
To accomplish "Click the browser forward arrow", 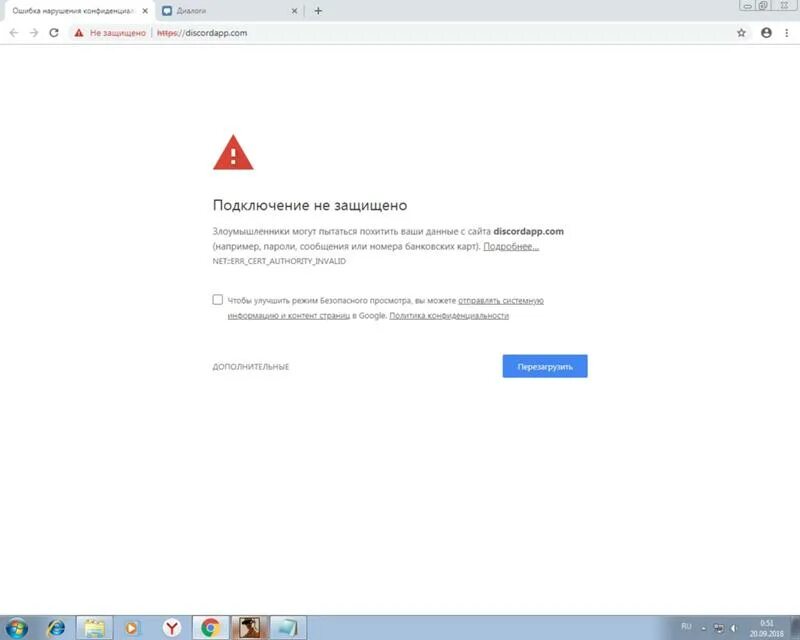I will tap(34, 33).
